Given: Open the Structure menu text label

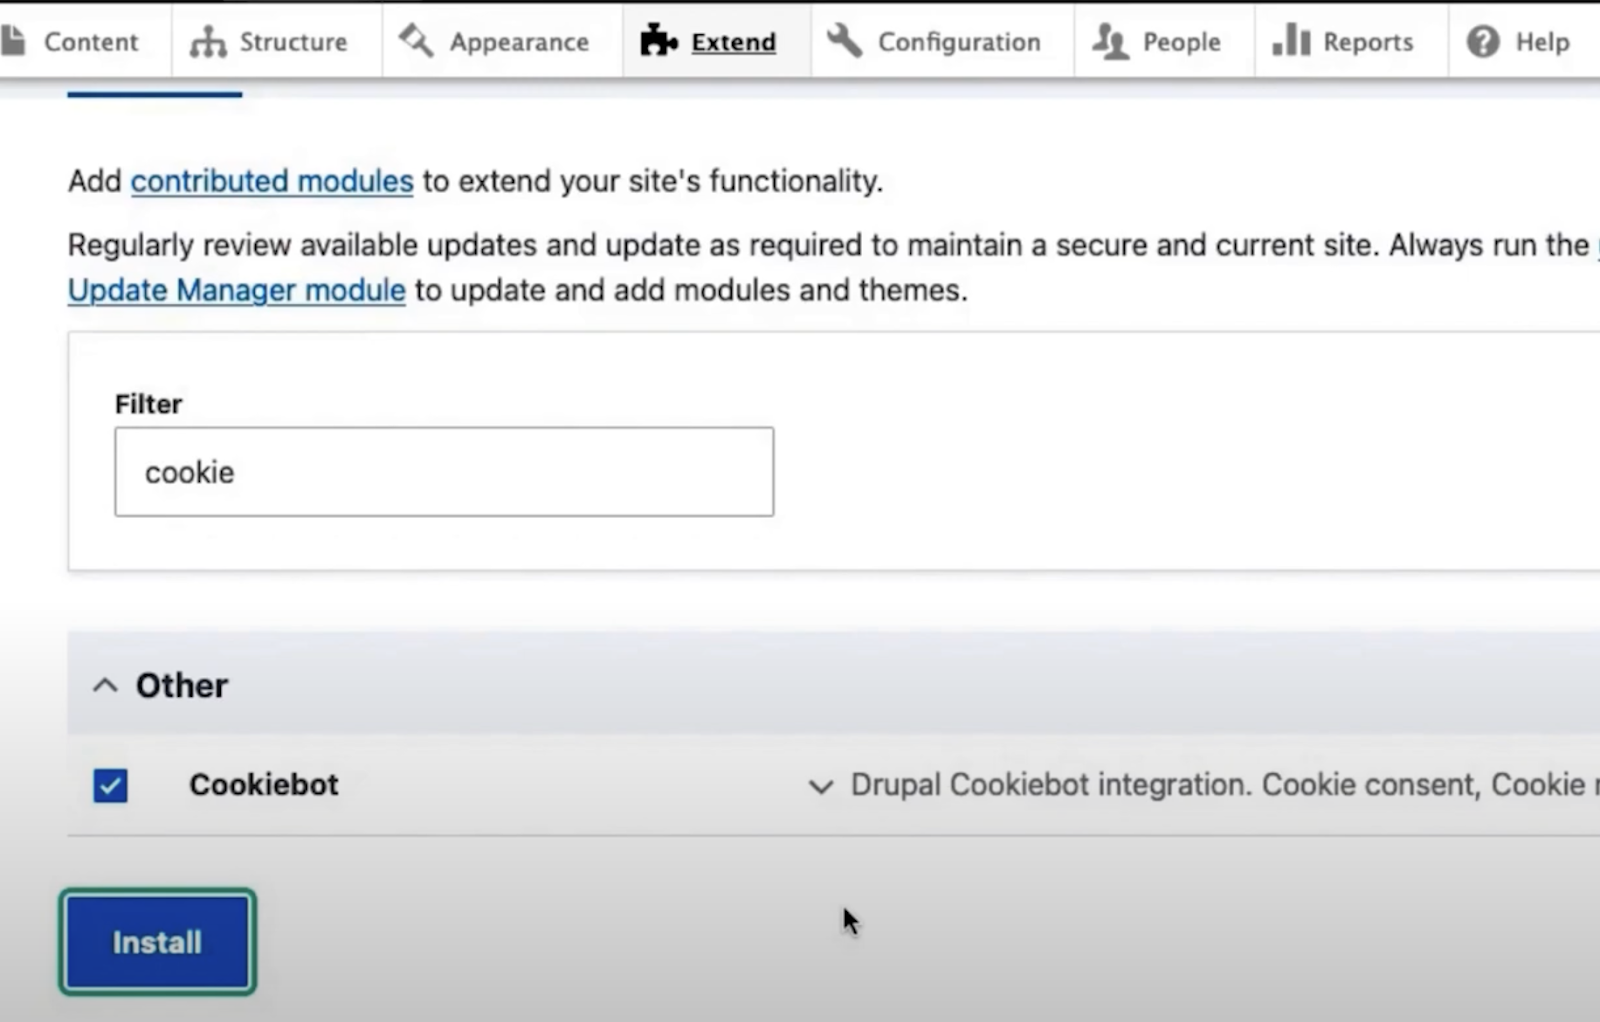Looking at the screenshot, I should (x=293, y=42).
